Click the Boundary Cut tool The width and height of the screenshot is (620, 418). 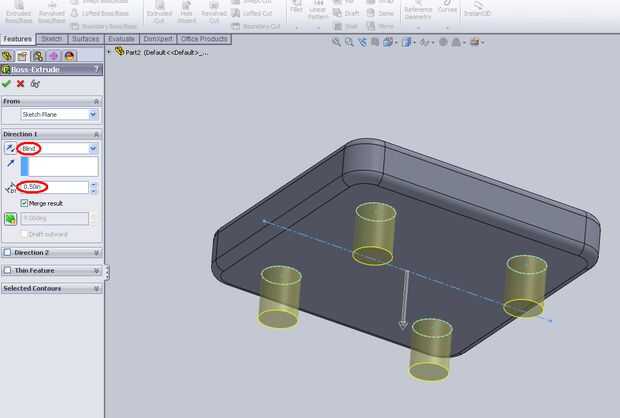[255, 26]
